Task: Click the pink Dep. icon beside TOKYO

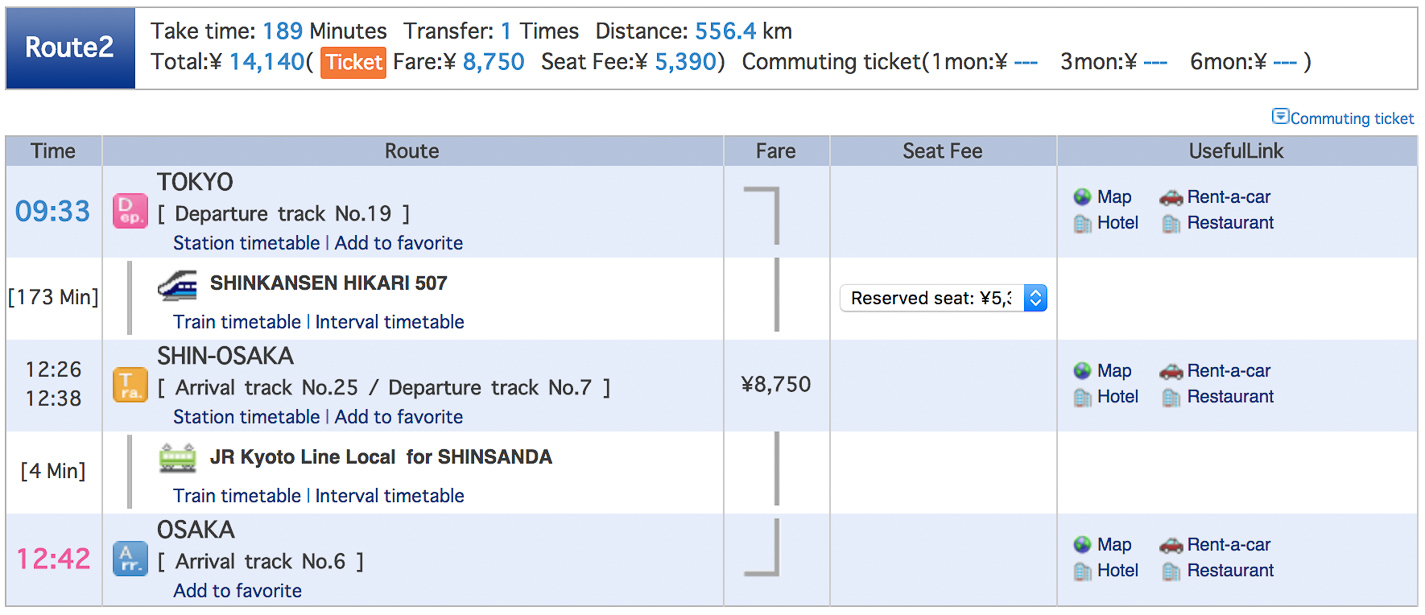Action: point(130,211)
